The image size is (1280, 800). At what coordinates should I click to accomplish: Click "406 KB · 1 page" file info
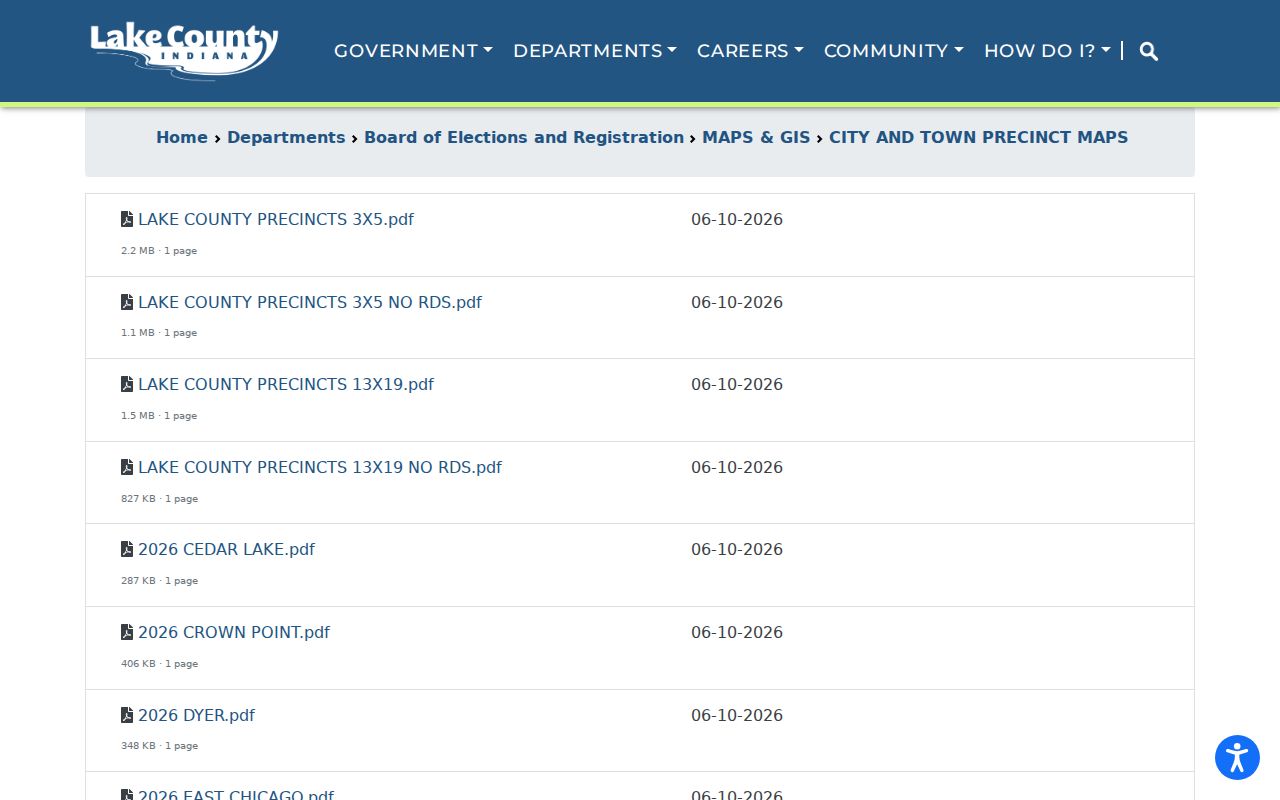[159, 664]
